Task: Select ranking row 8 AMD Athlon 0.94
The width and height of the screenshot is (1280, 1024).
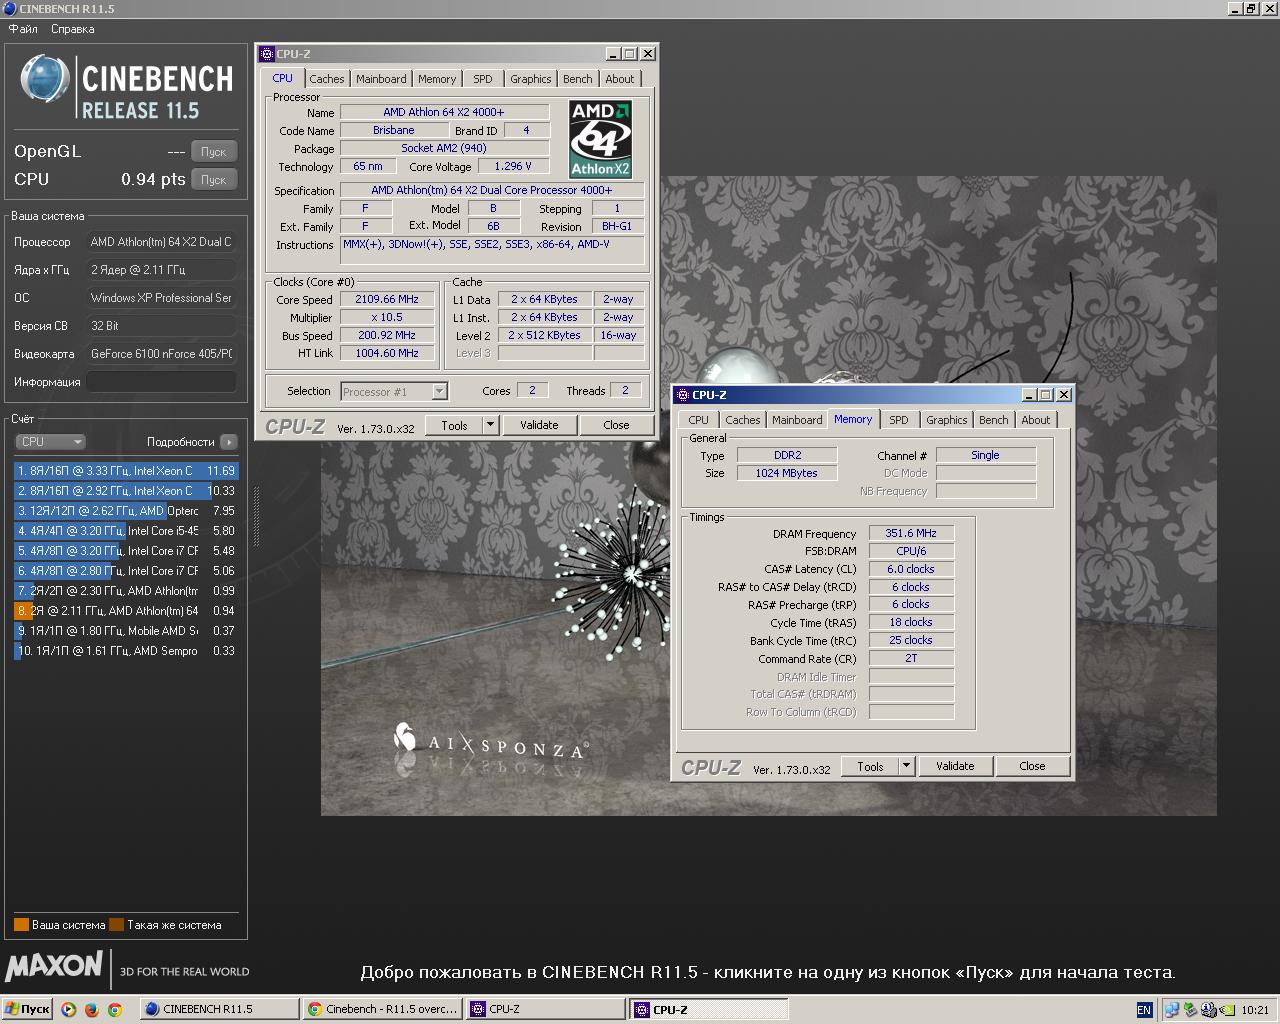Action: (126, 611)
